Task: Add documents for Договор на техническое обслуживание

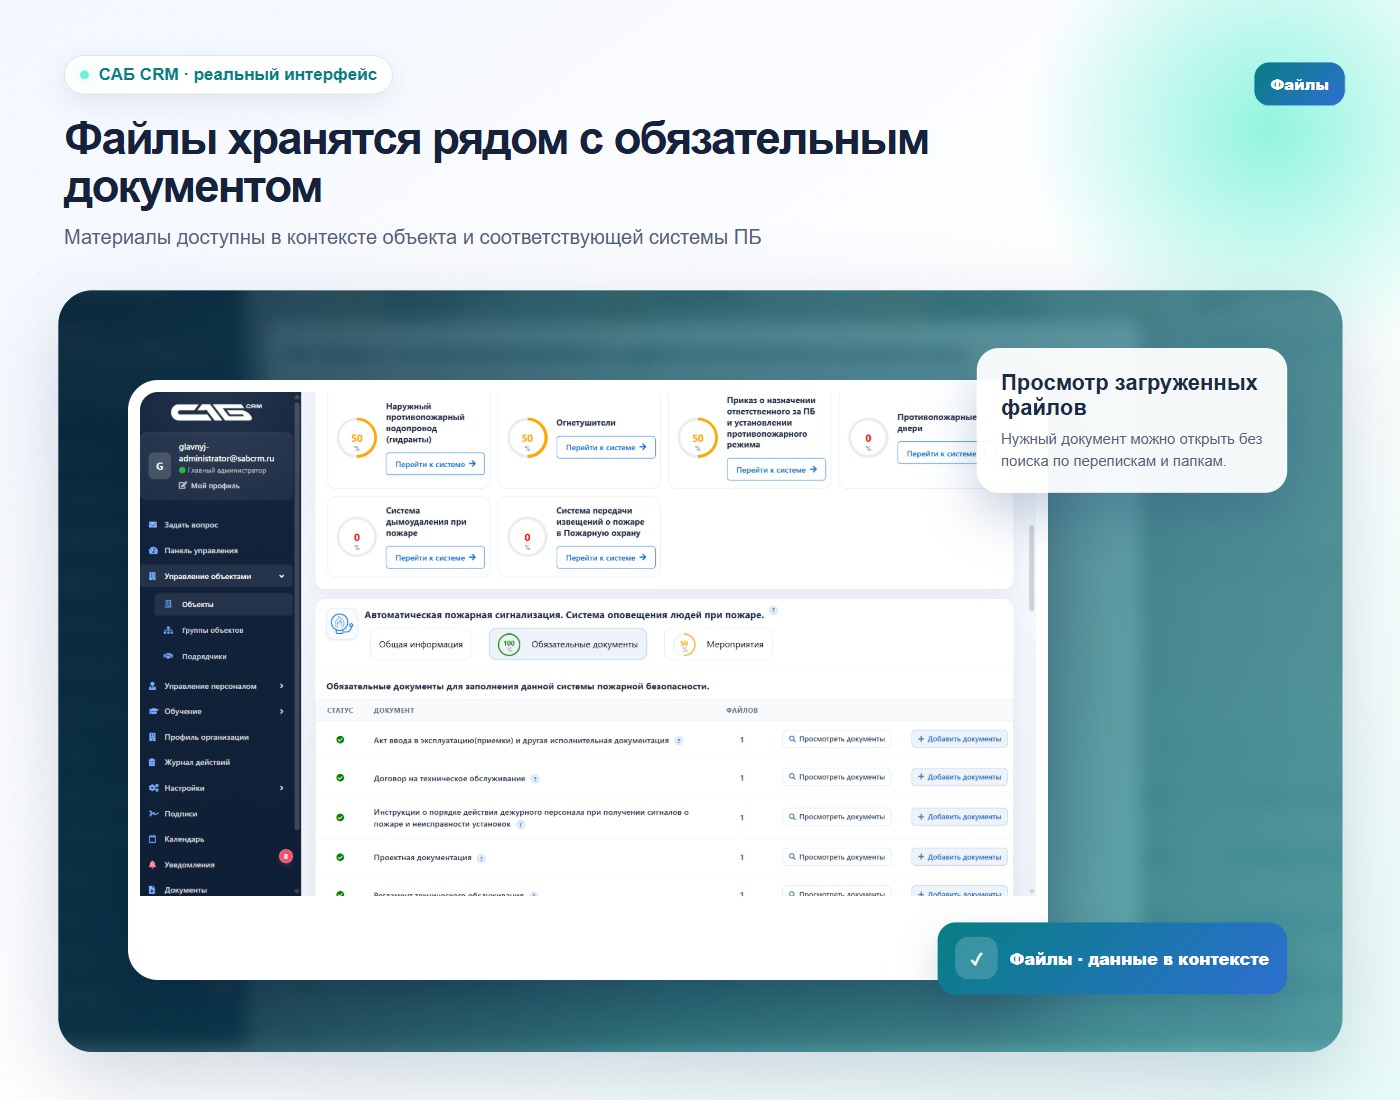Action: click(x=959, y=777)
